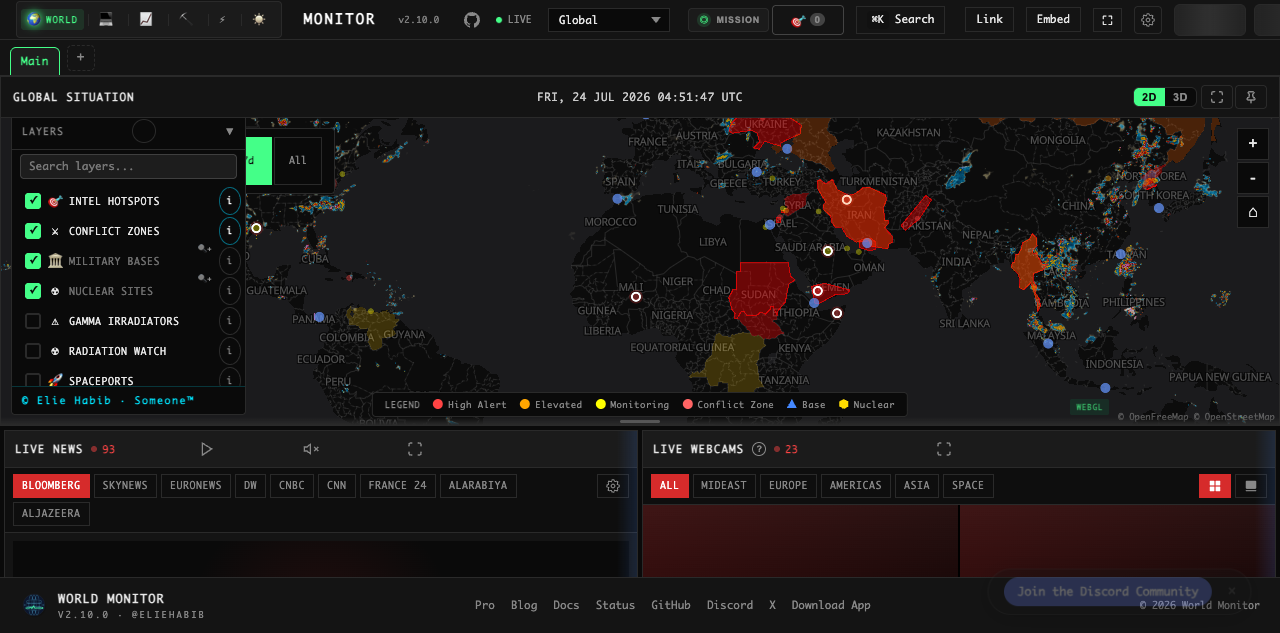Image resolution: width=1280 pixels, height=633 pixels.
Task: Switch to the laptop tech variant icon
Action: 106,19
